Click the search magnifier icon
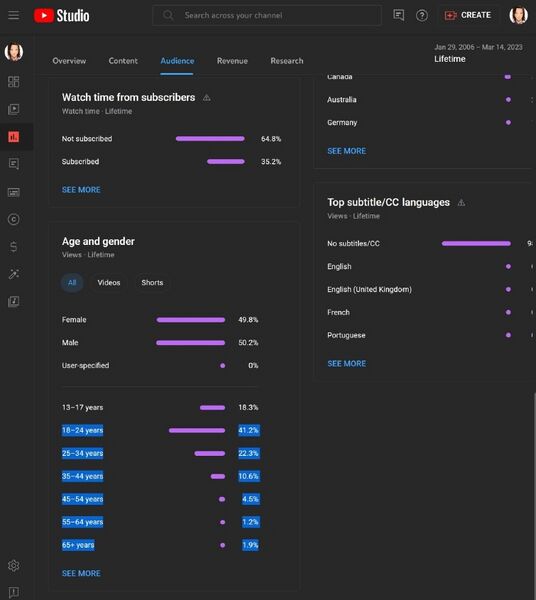The image size is (536, 600). [168, 15]
